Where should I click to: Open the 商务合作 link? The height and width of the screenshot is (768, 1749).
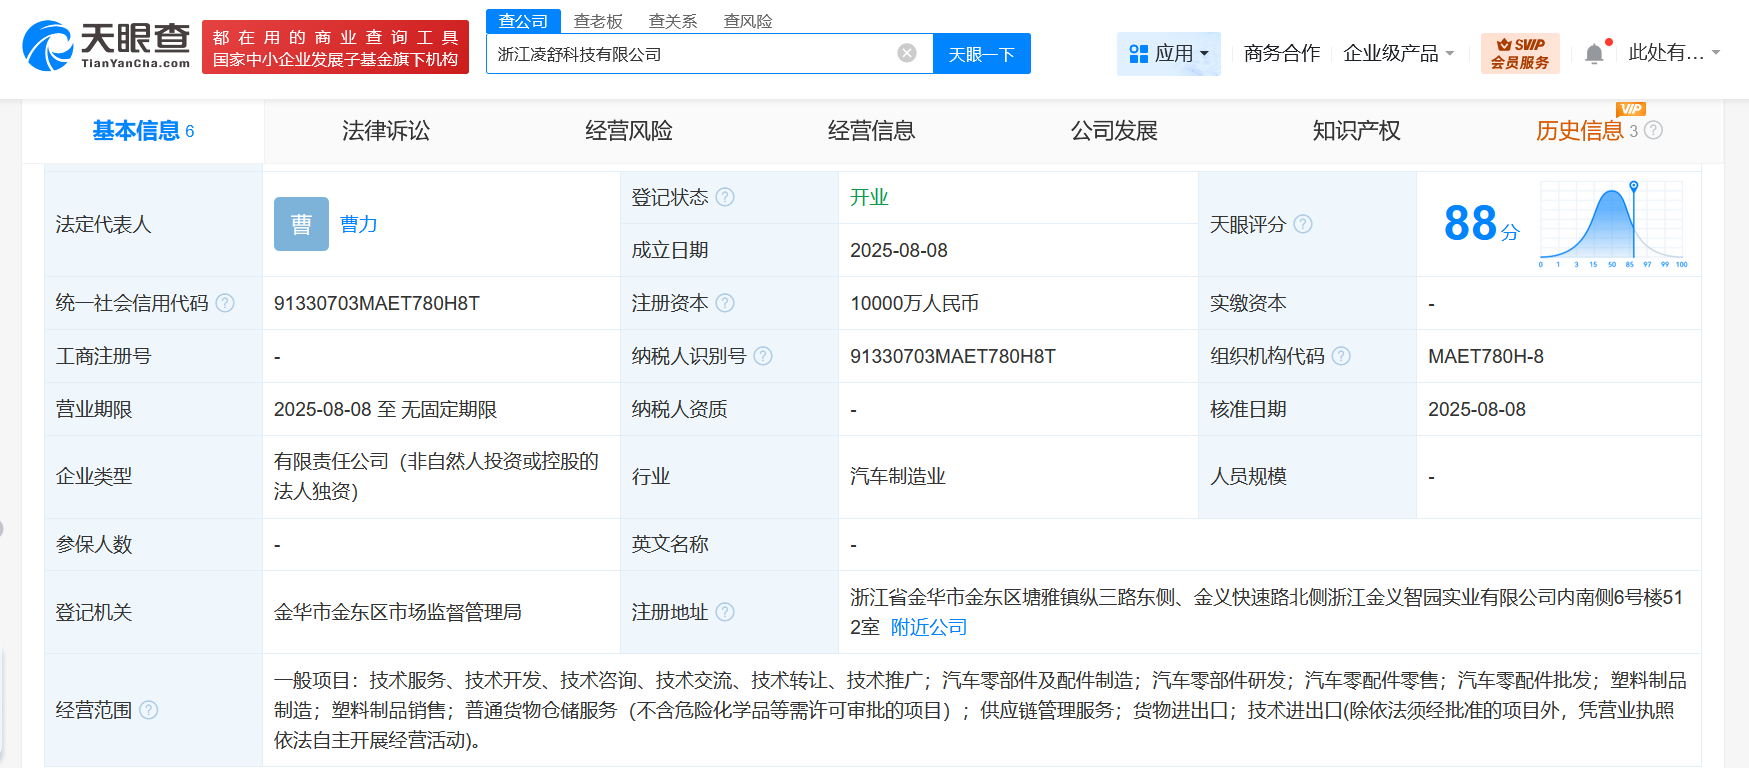pyautogui.click(x=1282, y=53)
